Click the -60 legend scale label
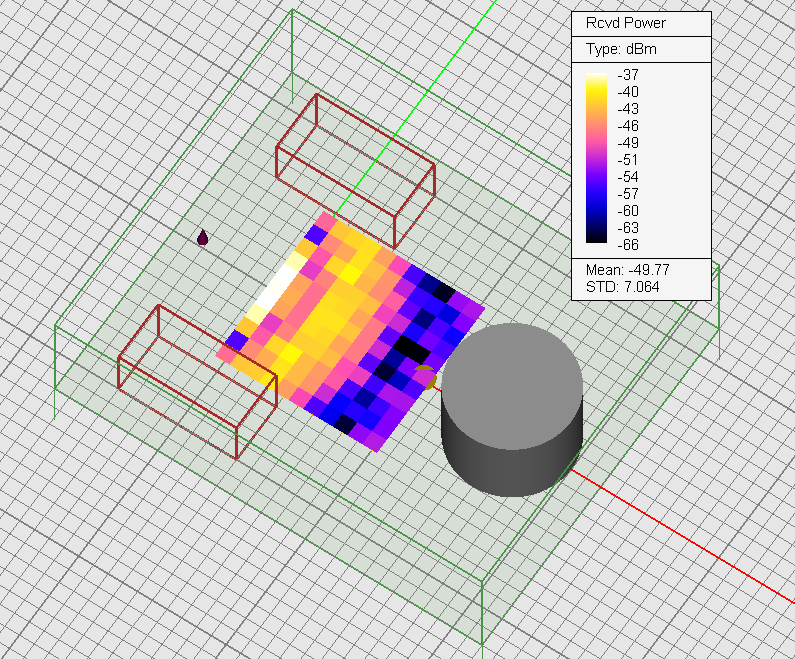The height and width of the screenshot is (659, 795). tap(628, 210)
